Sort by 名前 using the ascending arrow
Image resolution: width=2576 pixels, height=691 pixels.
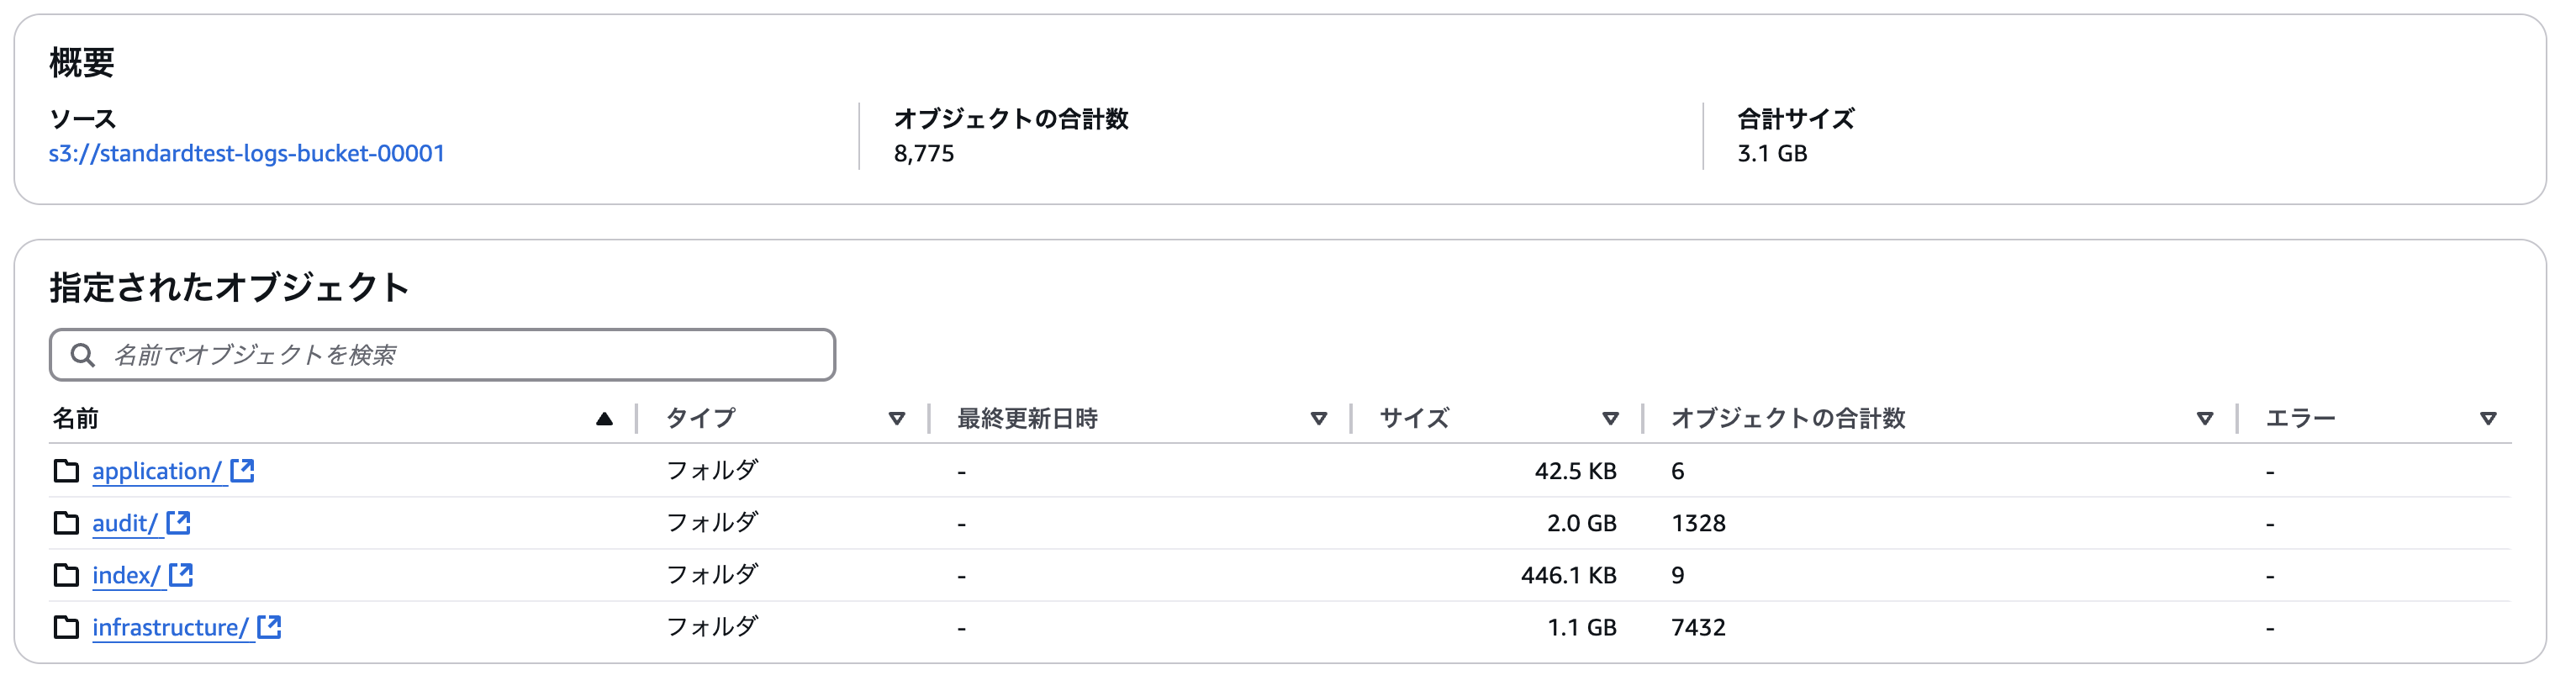coord(604,419)
